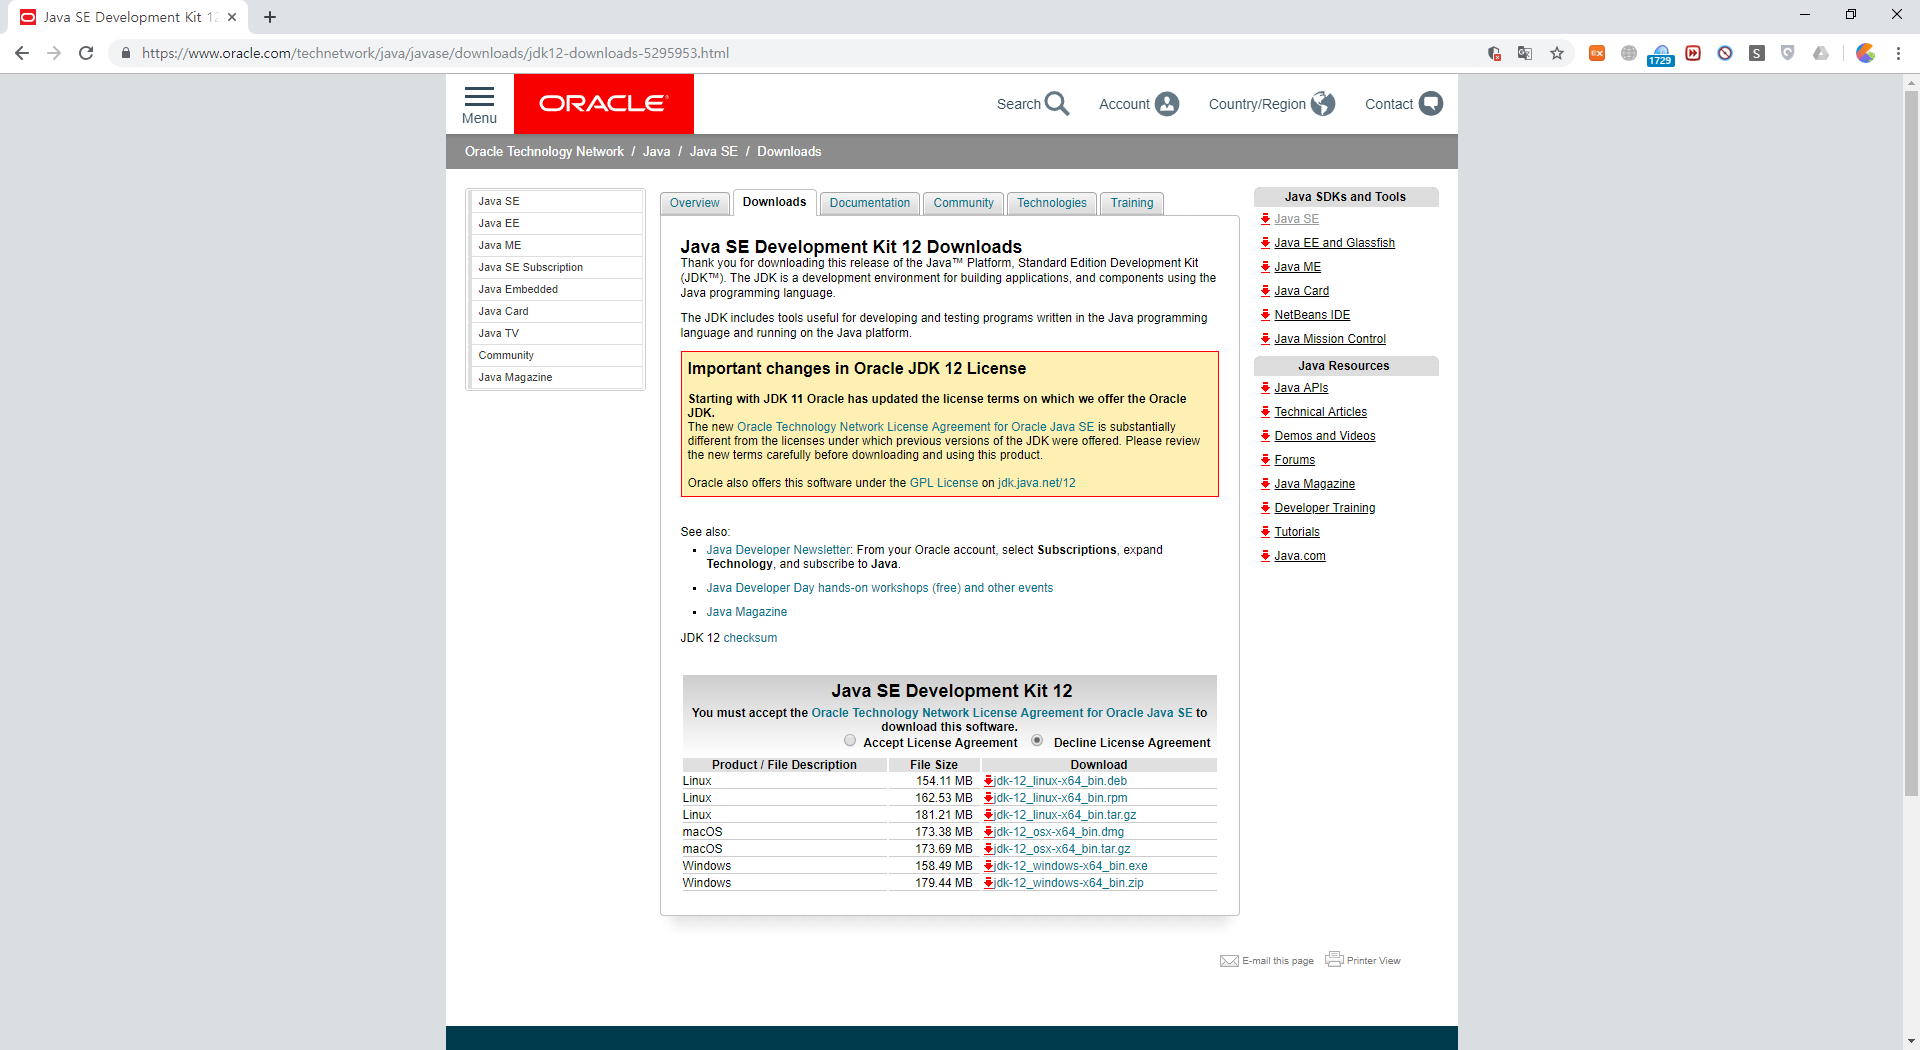Screen dimensions: 1920x1050
Task: Open Java SE Subscription in left sidebar
Action: click(556, 267)
